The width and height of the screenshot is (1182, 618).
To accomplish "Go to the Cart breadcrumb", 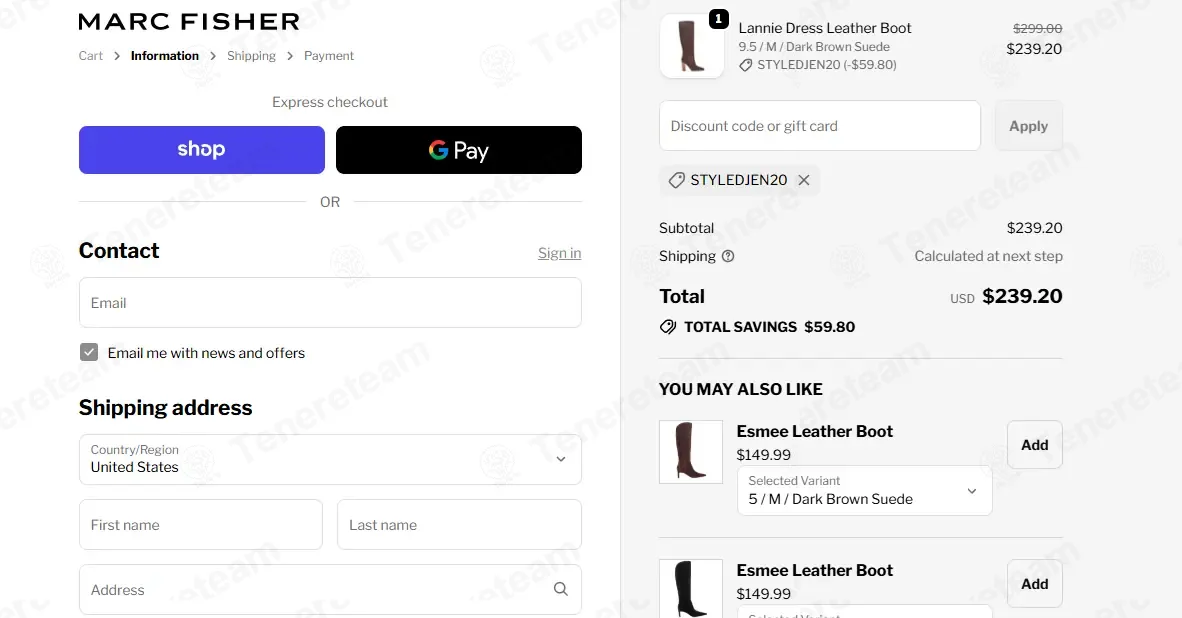I will tap(90, 56).
